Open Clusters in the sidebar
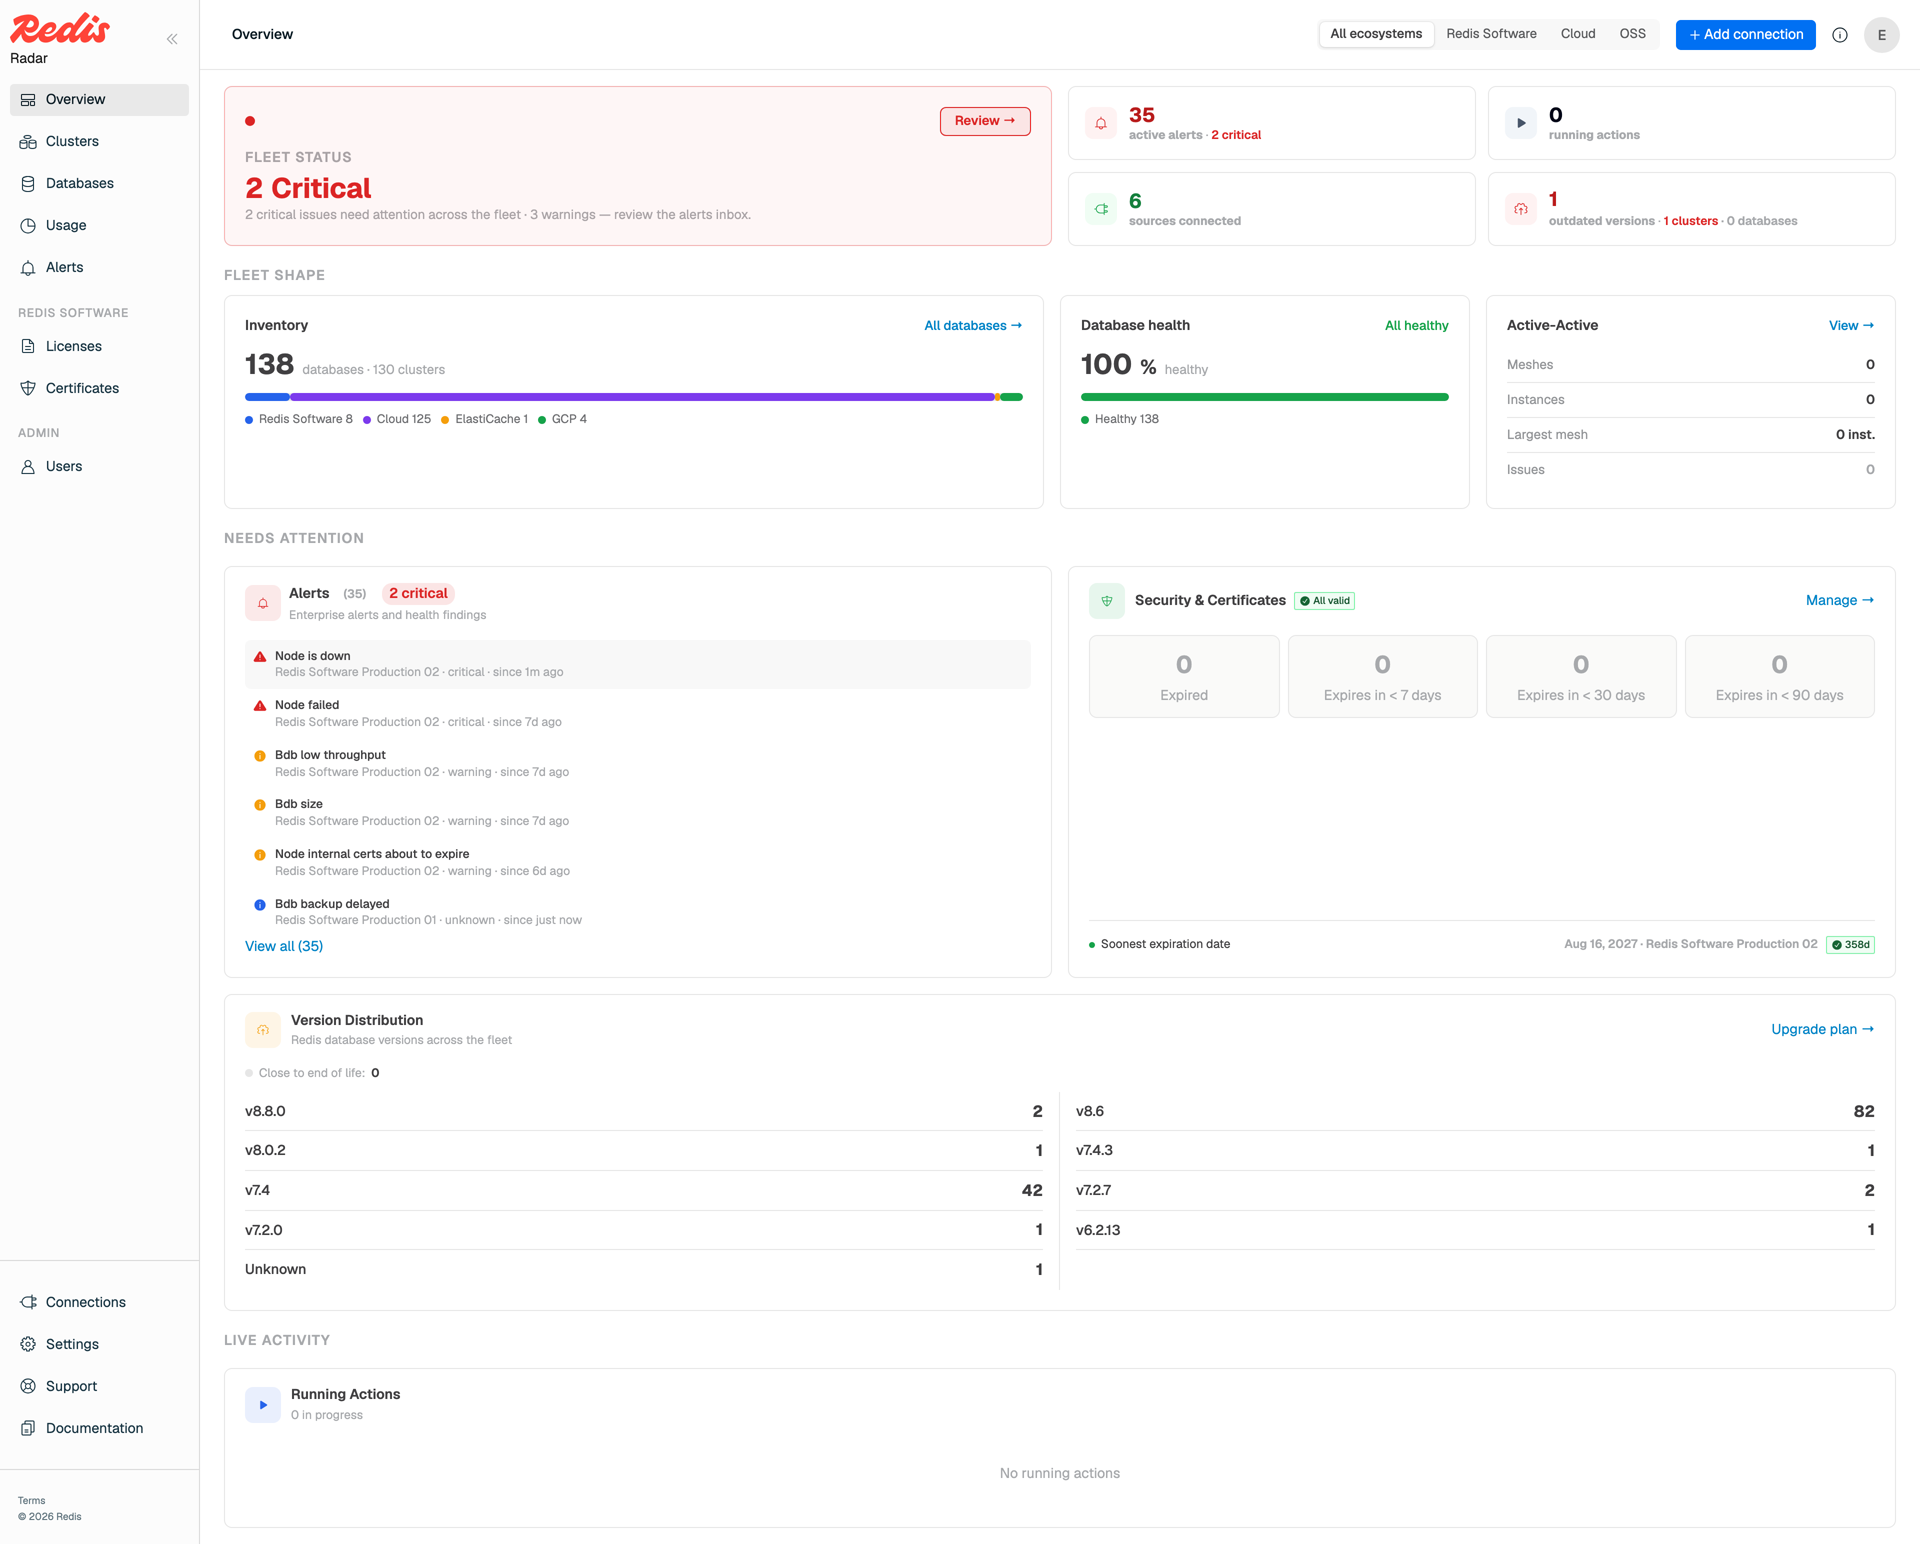 [x=99, y=141]
